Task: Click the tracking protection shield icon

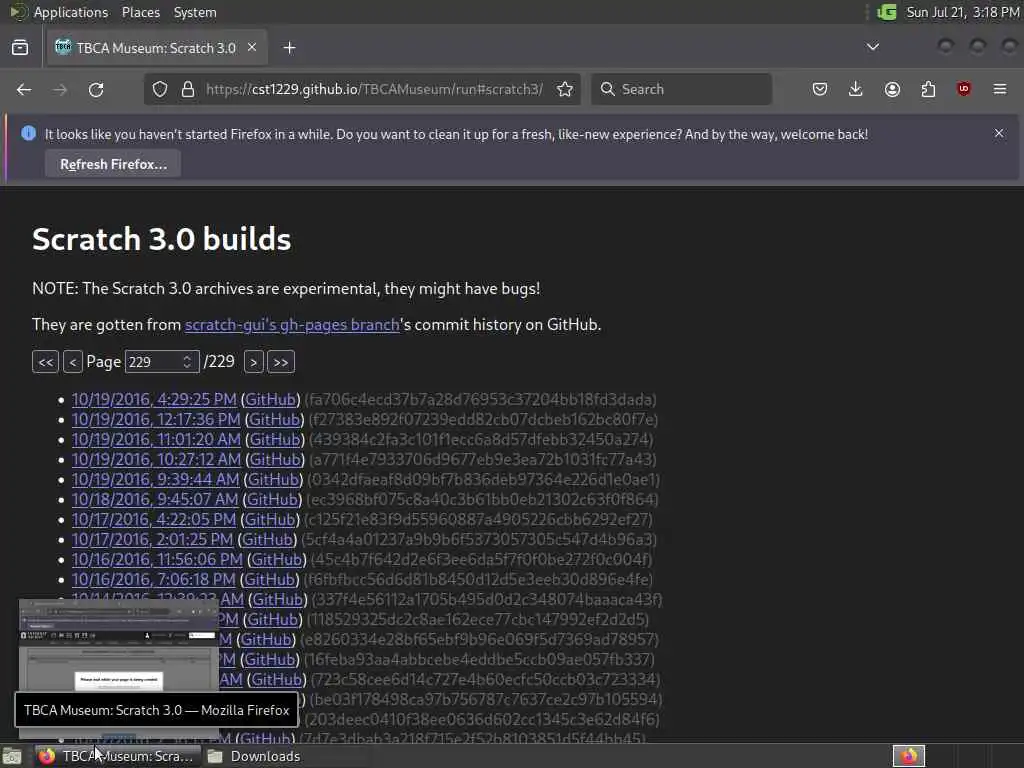Action: pyautogui.click(x=160, y=89)
